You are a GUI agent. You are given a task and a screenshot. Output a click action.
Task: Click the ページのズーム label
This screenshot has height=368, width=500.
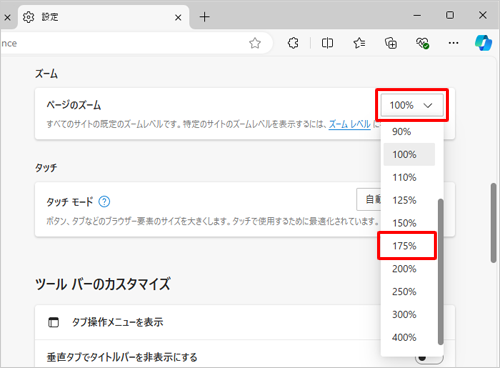74,105
